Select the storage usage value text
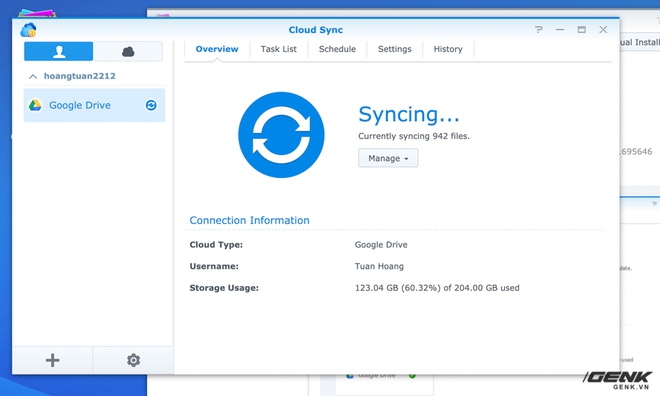Image resolution: width=660 pixels, height=396 pixels. click(437, 288)
